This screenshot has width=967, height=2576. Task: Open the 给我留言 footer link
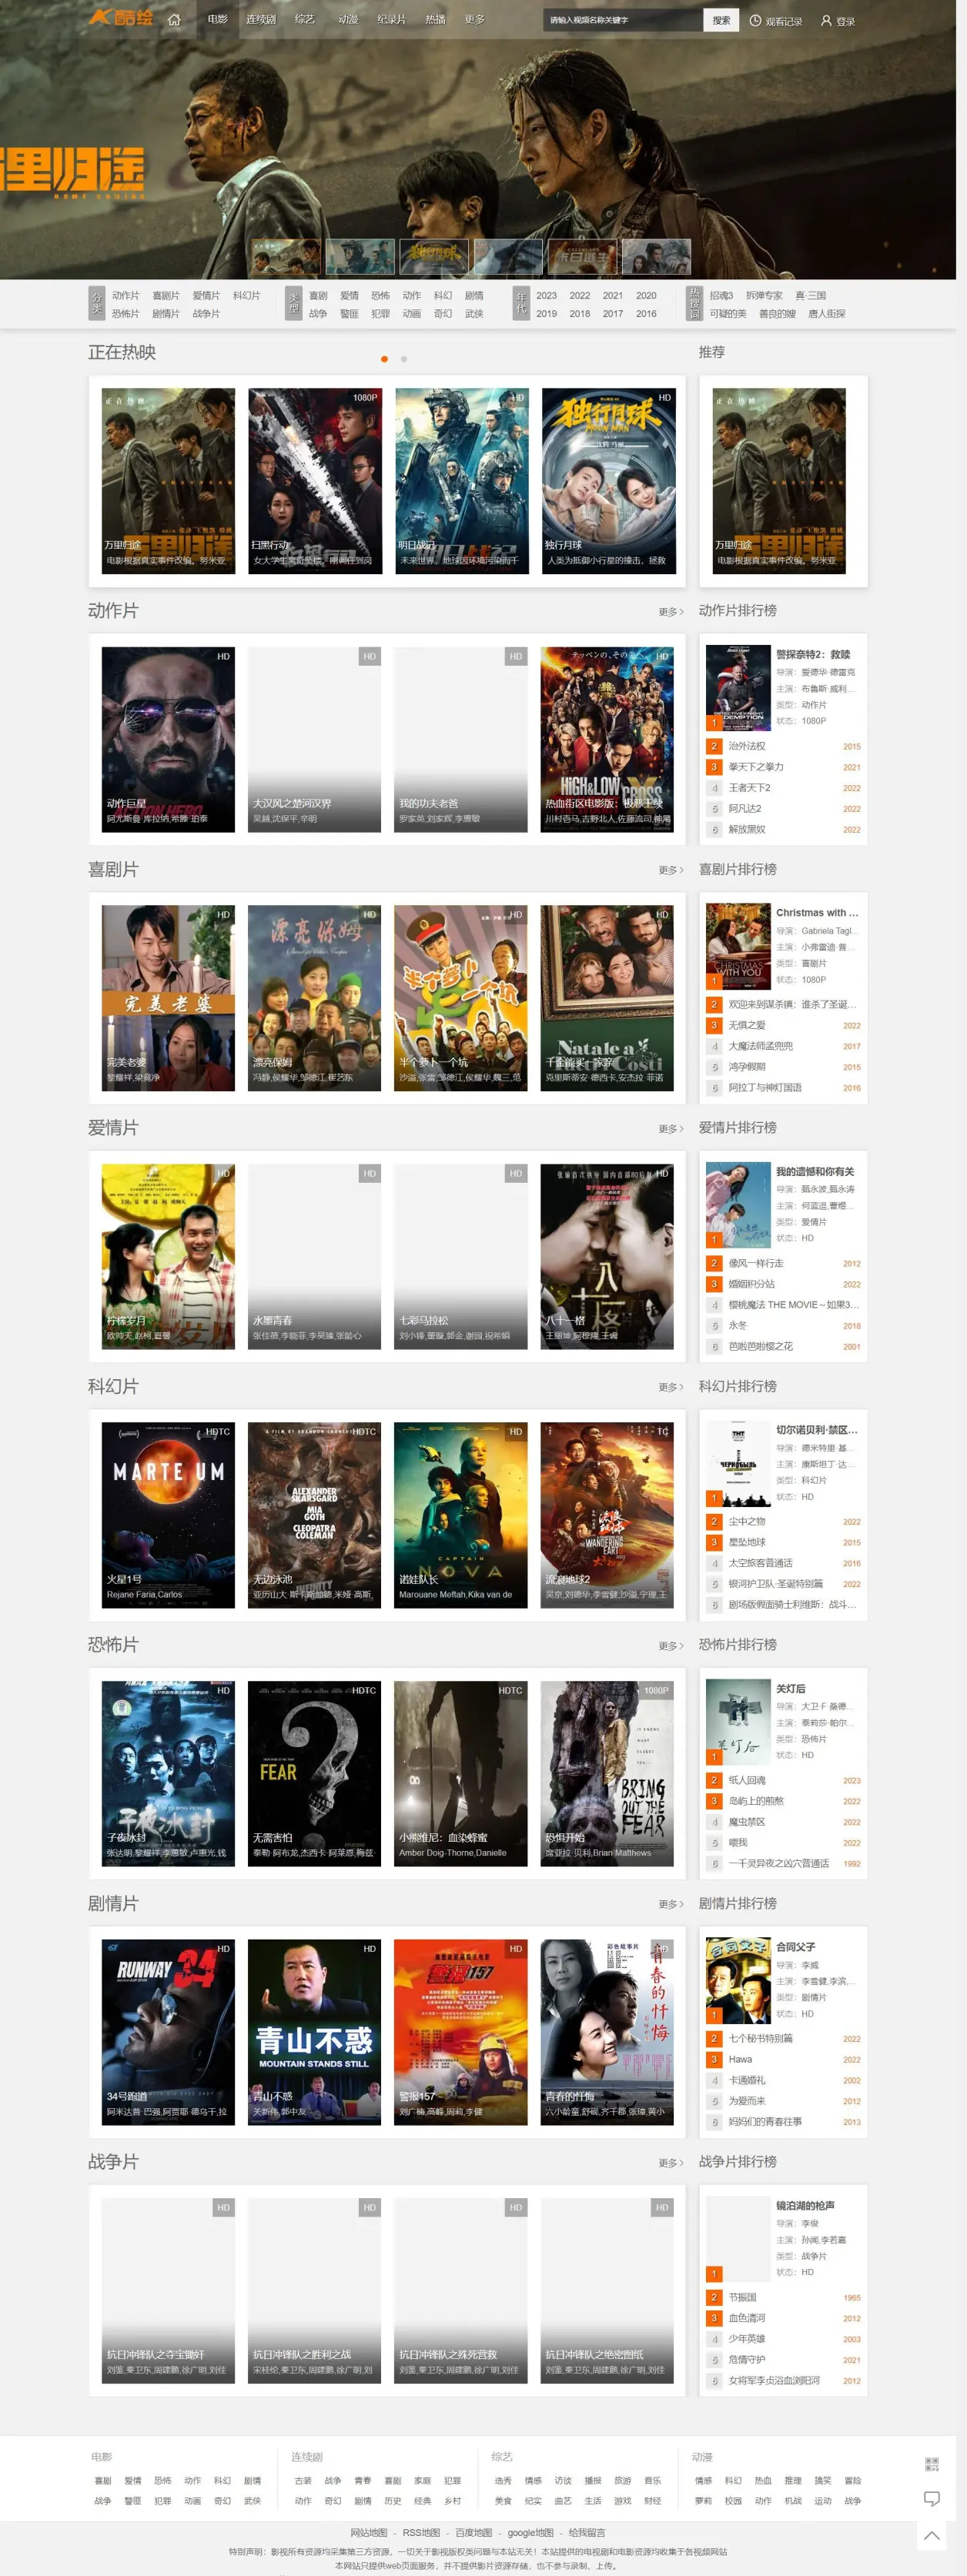click(587, 2533)
